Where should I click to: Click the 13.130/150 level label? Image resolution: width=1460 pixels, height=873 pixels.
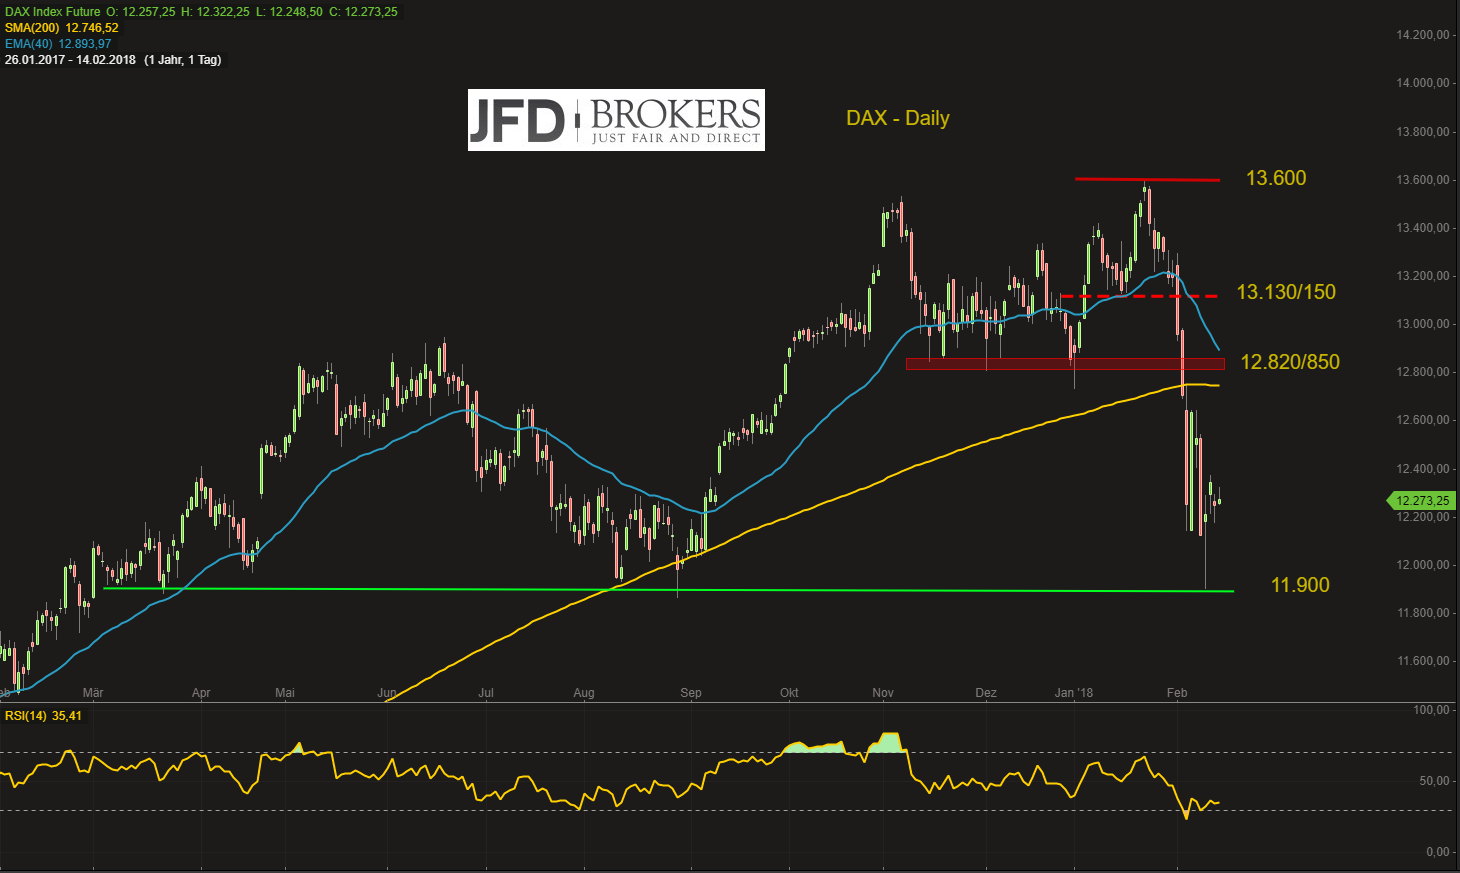coord(1286,292)
